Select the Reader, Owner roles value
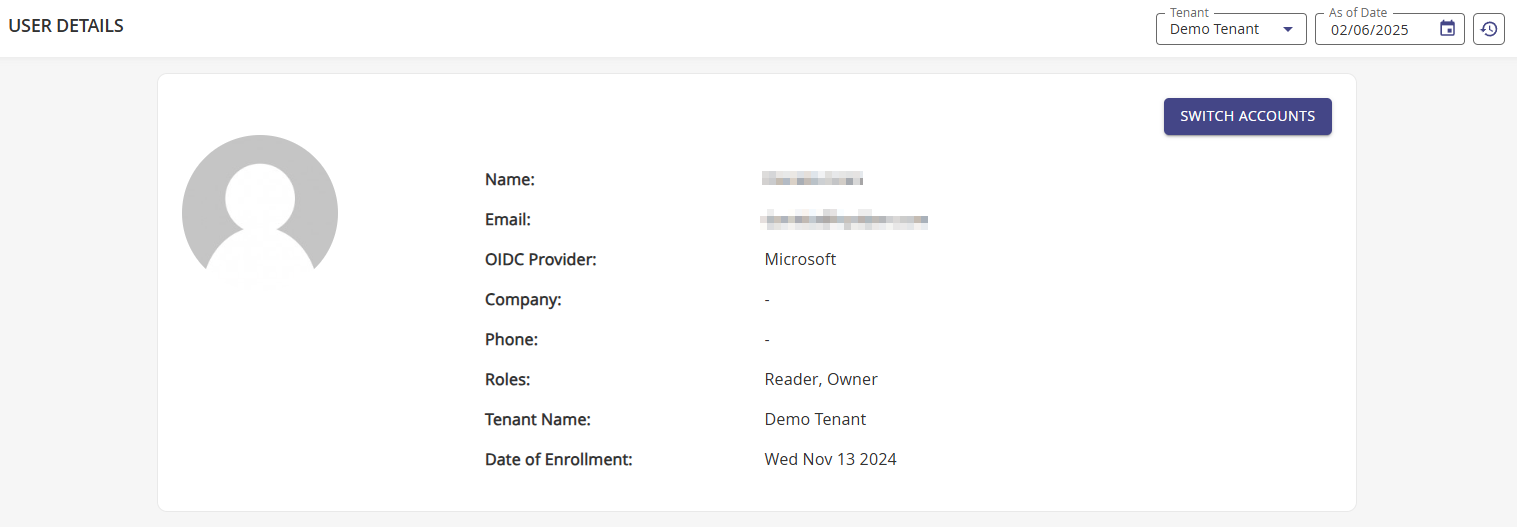The image size is (1517, 527). (821, 380)
